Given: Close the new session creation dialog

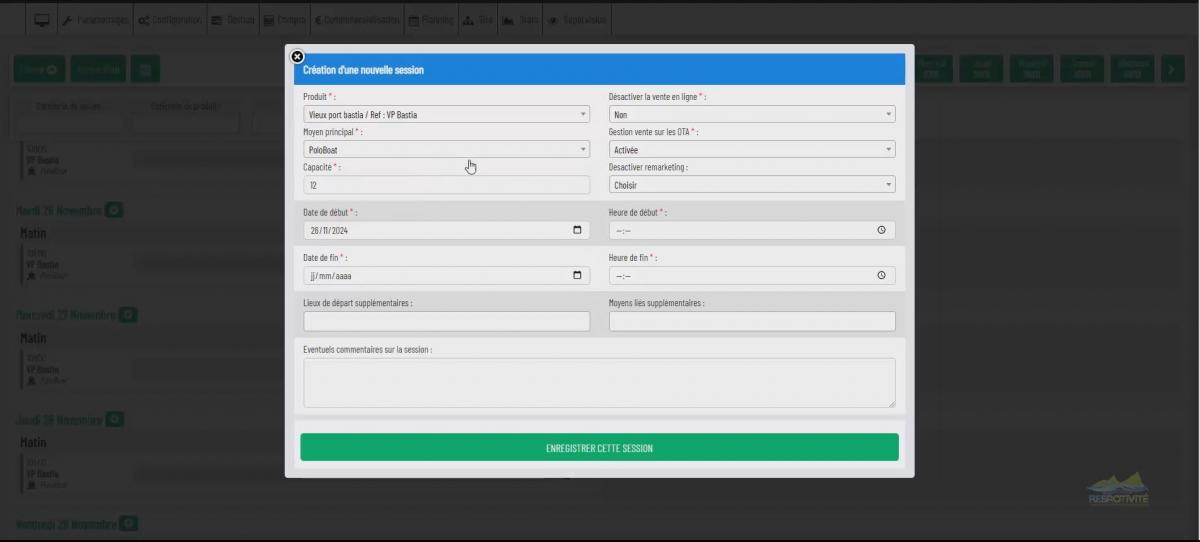Looking at the screenshot, I should [x=297, y=57].
